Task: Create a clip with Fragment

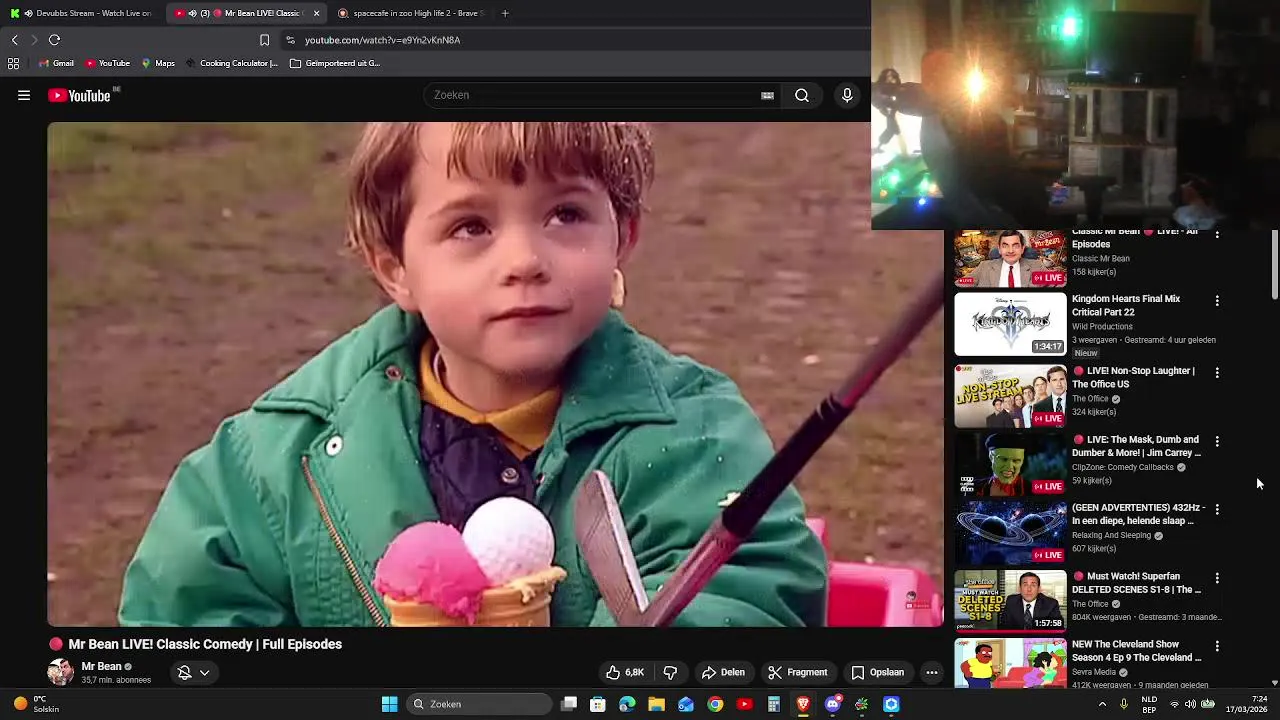Action: pos(798,672)
